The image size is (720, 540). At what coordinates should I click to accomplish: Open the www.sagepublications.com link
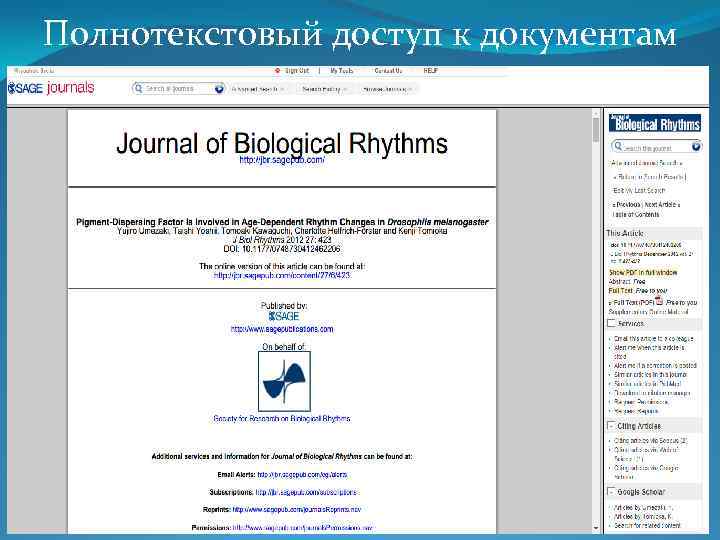click(x=282, y=329)
